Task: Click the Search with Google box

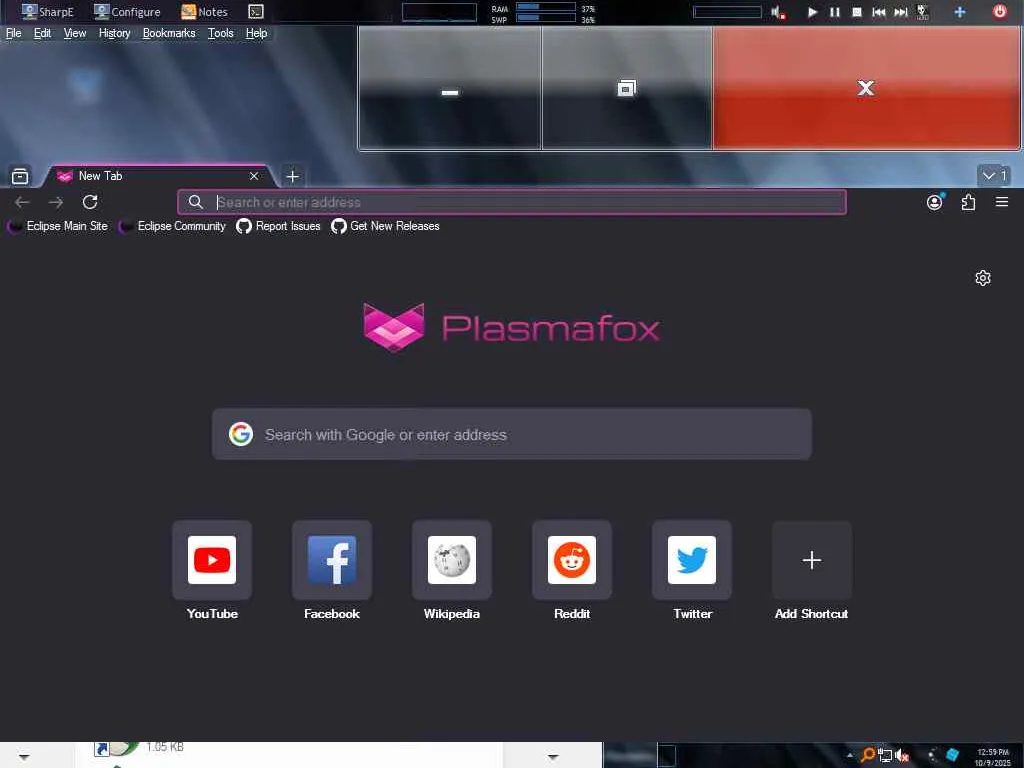Action: click(x=512, y=434)
